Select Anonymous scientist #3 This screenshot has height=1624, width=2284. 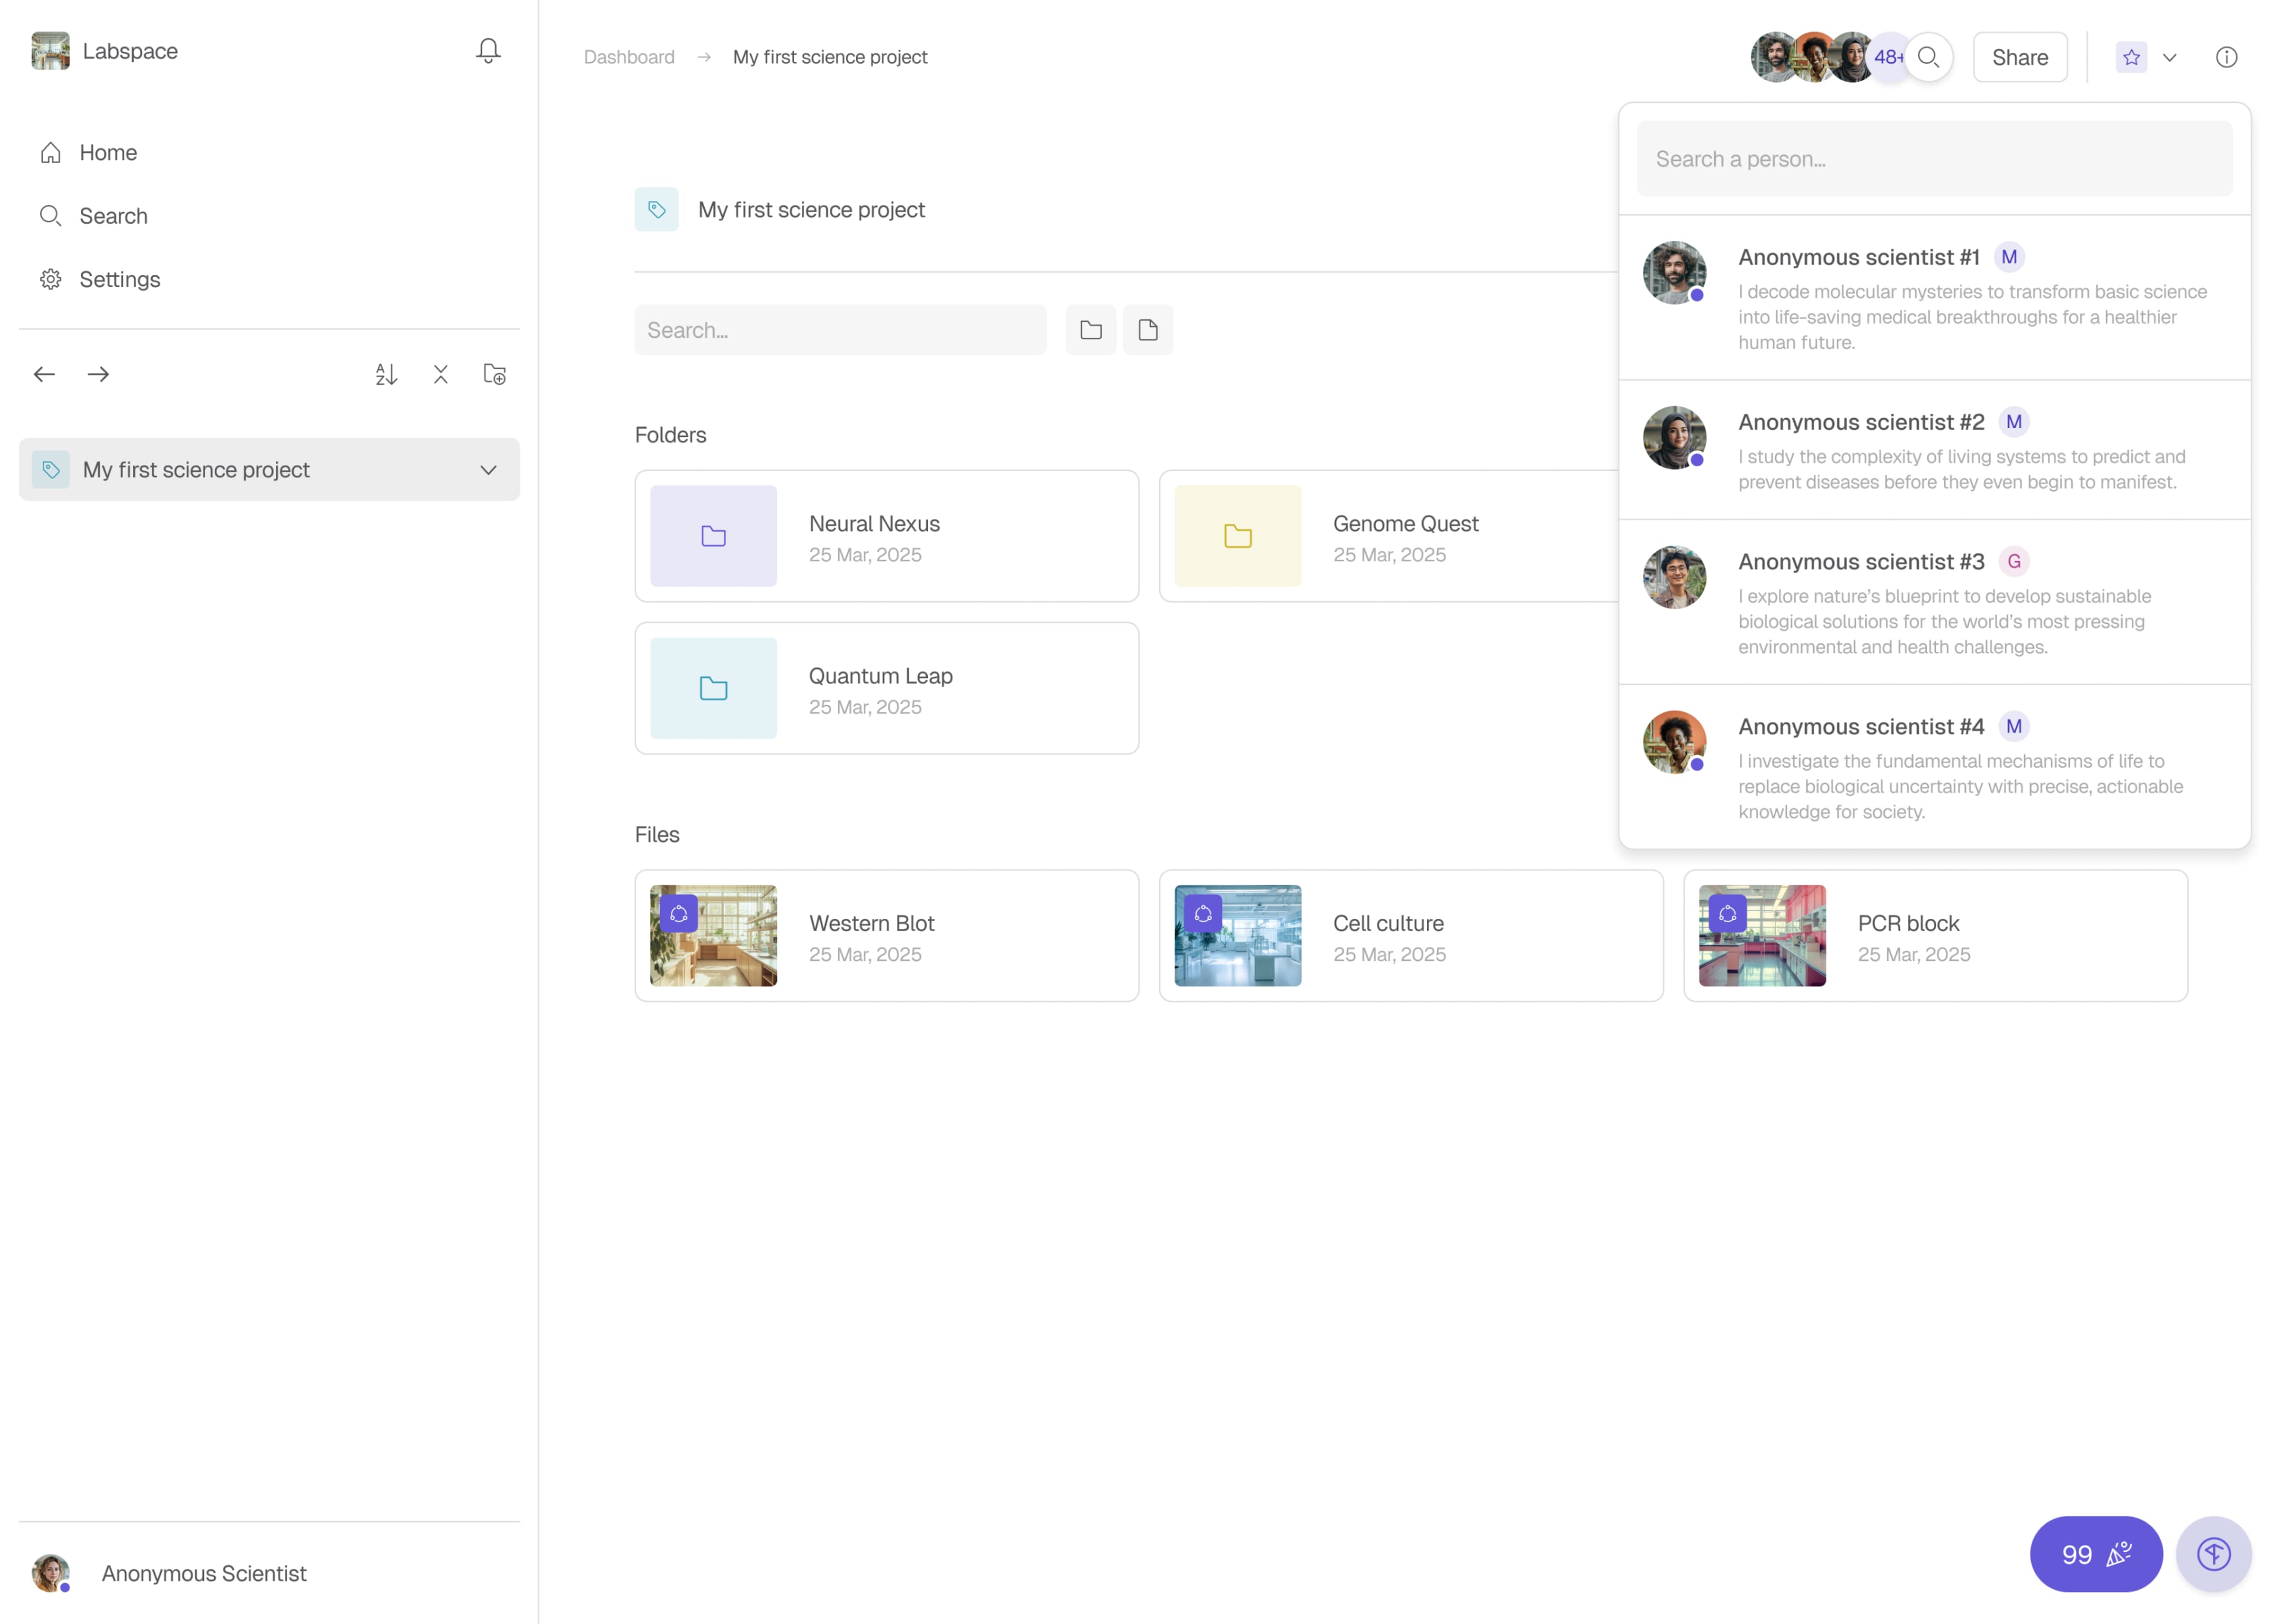[1934, 602]
